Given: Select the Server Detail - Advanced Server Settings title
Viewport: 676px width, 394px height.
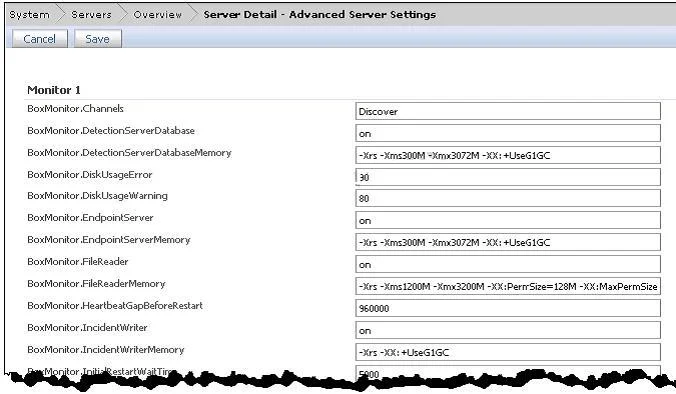Looking at the screenshot, I should point(319,15).
